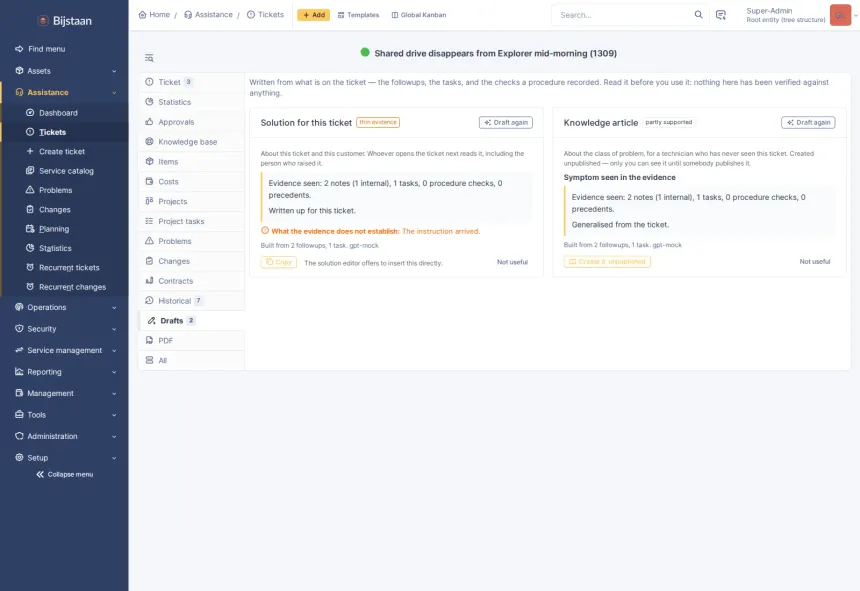Click the sidebar Statistics pie icon
Screen dimensions: 860x591
[x=30, y=248]
